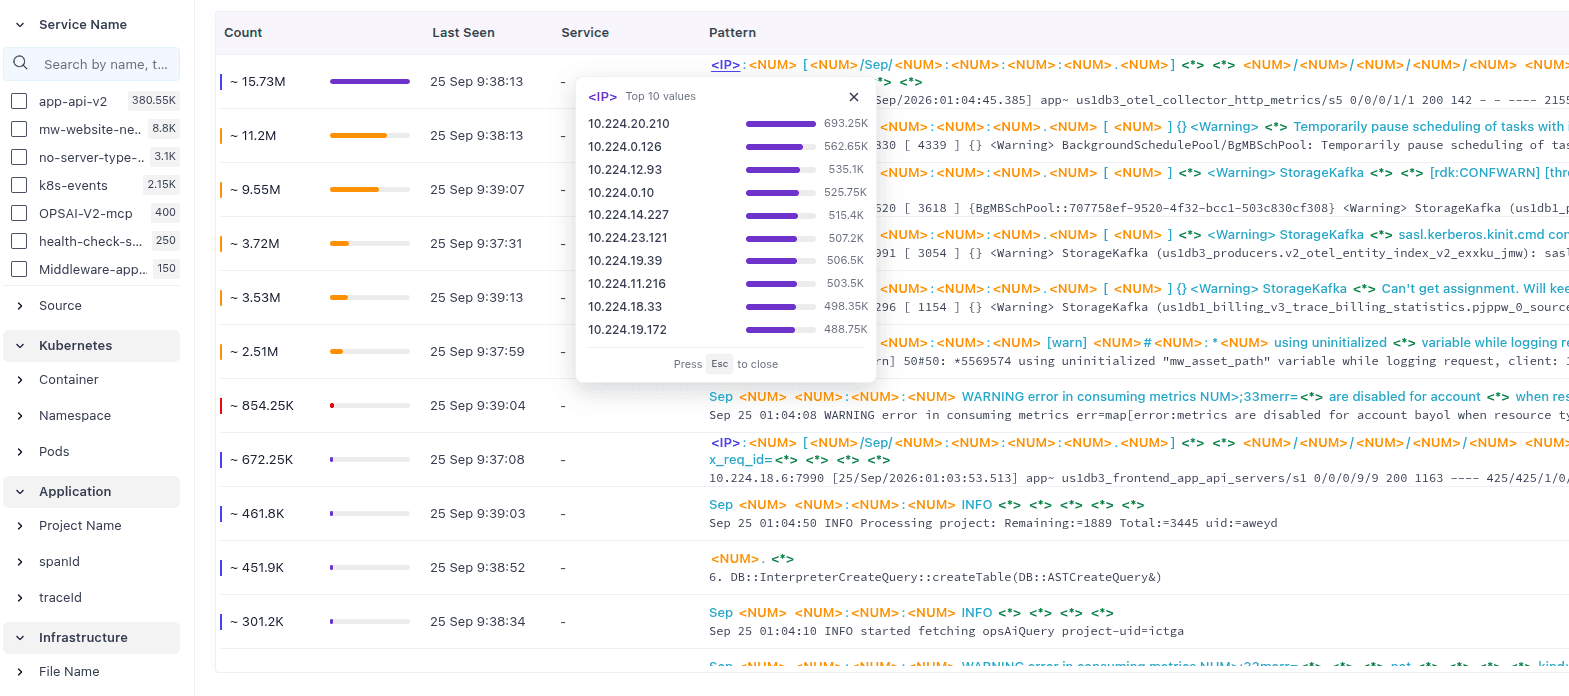This screenshot has width=1569, height=696.
Task: Click the ~ 9.55M count cell
Action: click(255, 190)
